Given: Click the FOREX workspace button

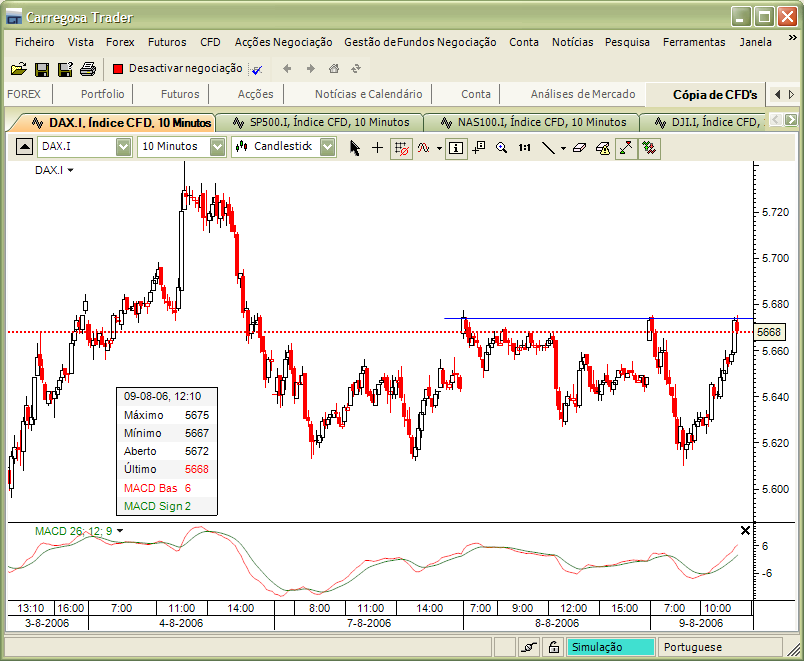Looking at the screenshot, I should click(x=24, y=94).
